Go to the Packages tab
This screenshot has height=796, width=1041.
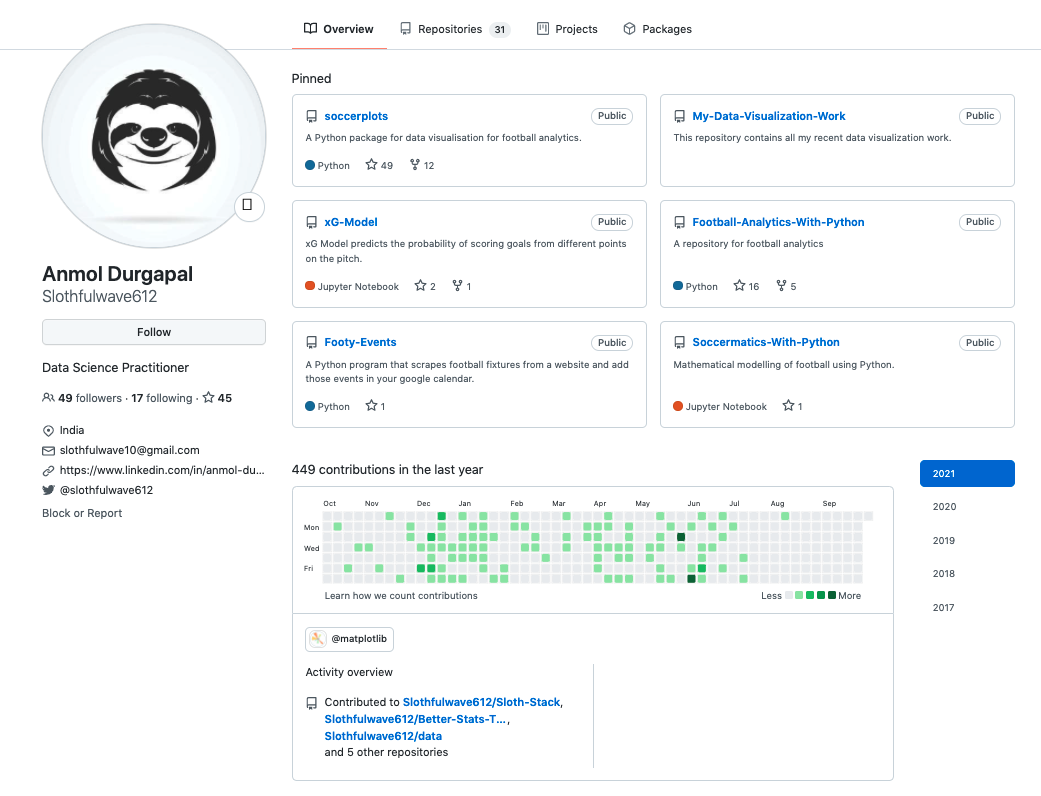pos(657,29)
